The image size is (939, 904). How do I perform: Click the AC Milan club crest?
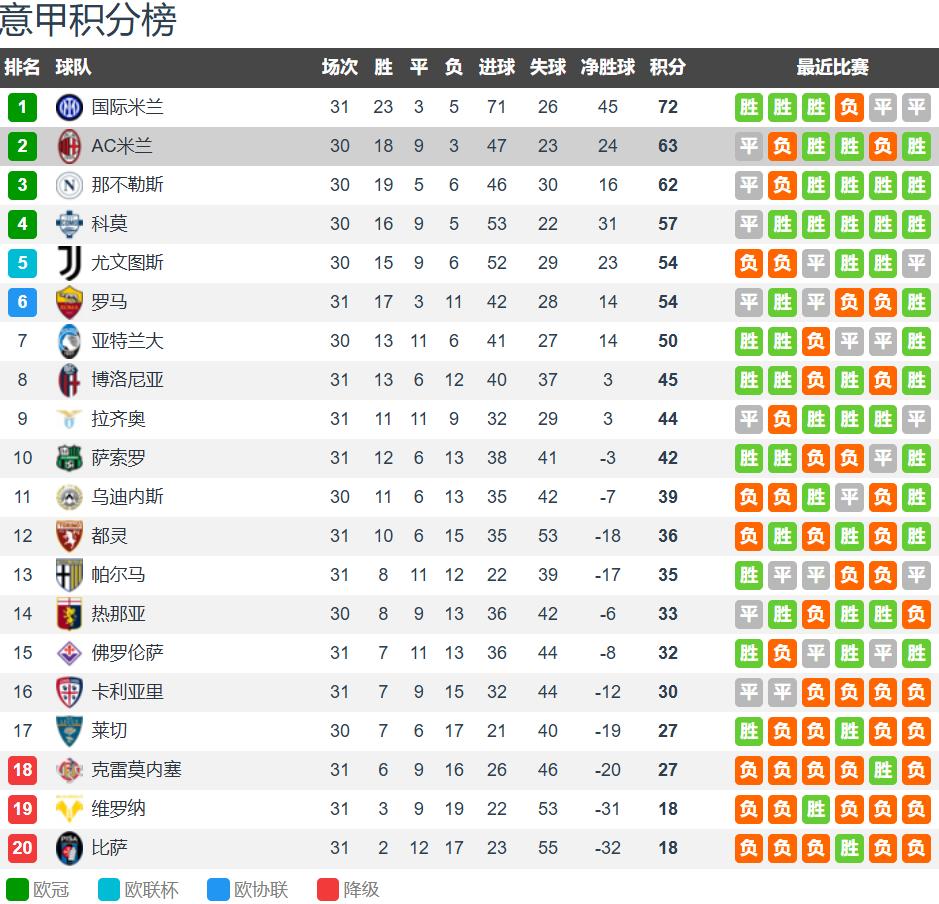pos(70,146)
